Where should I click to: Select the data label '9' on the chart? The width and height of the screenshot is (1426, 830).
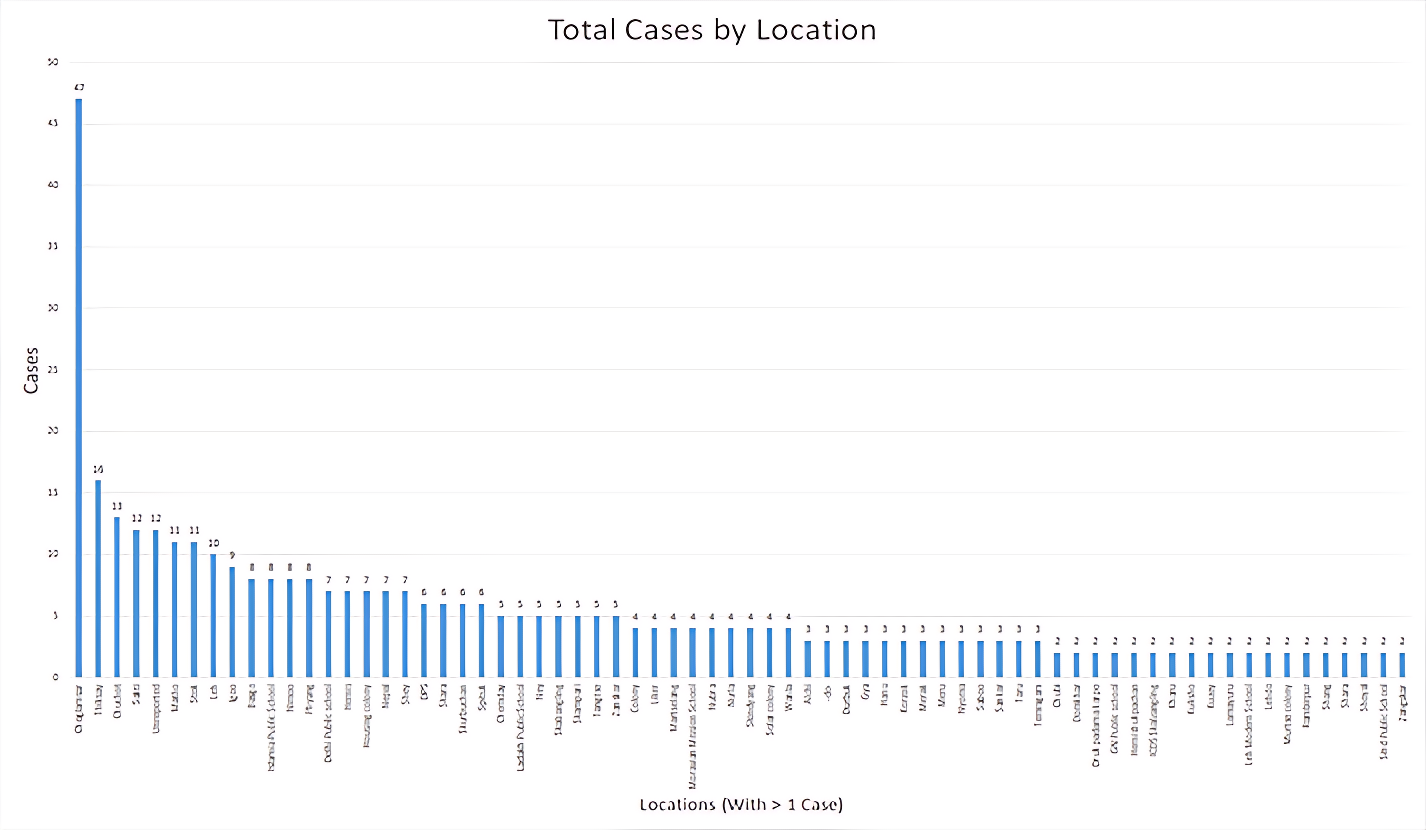[232, 556]
